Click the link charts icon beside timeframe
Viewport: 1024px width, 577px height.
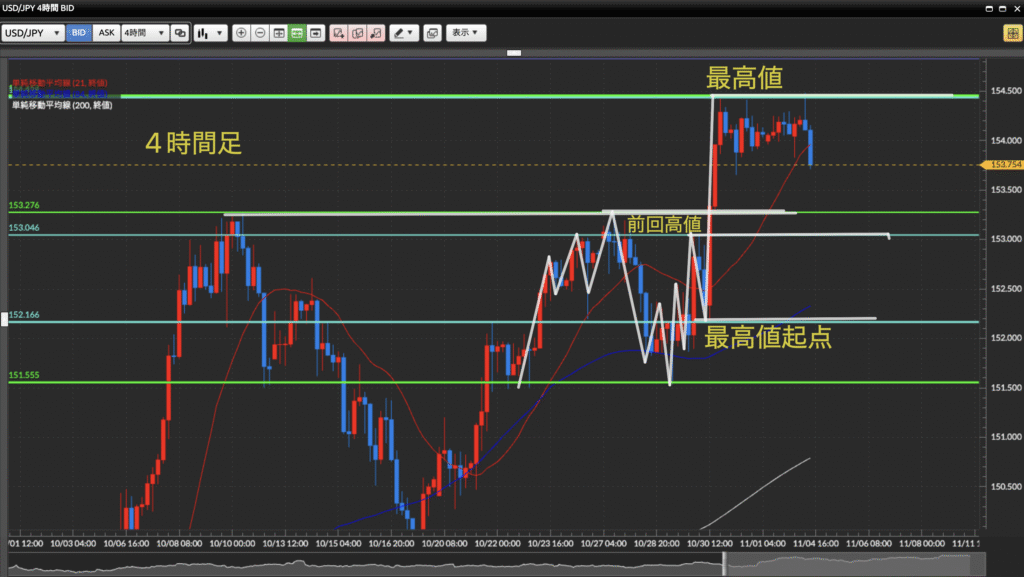[180, 33]
